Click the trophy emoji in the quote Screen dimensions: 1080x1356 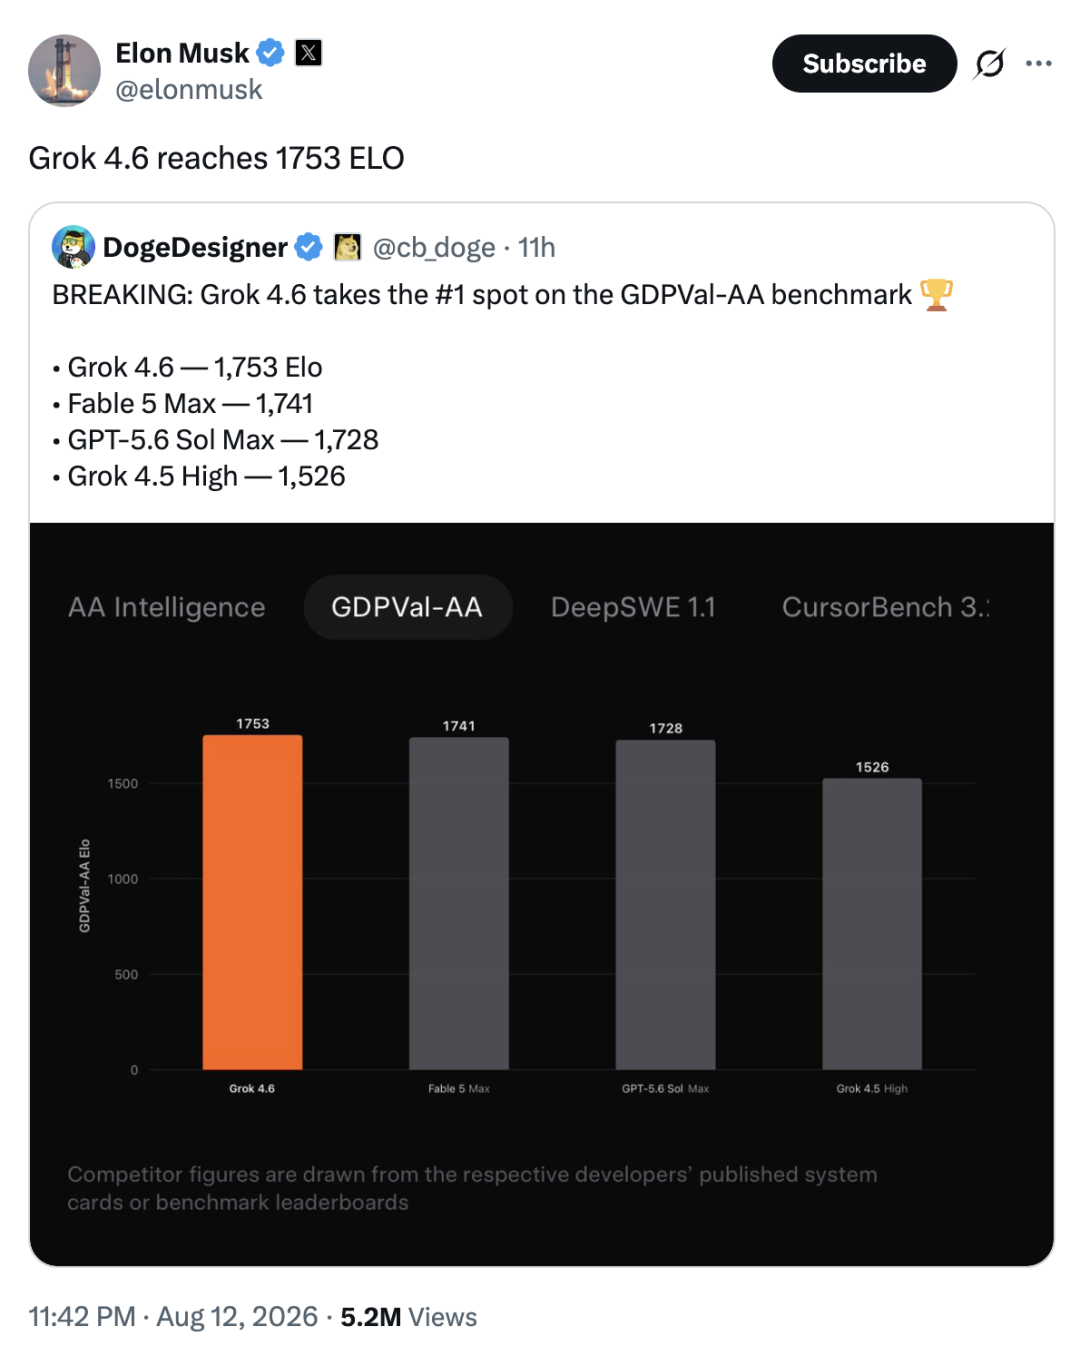936,294
